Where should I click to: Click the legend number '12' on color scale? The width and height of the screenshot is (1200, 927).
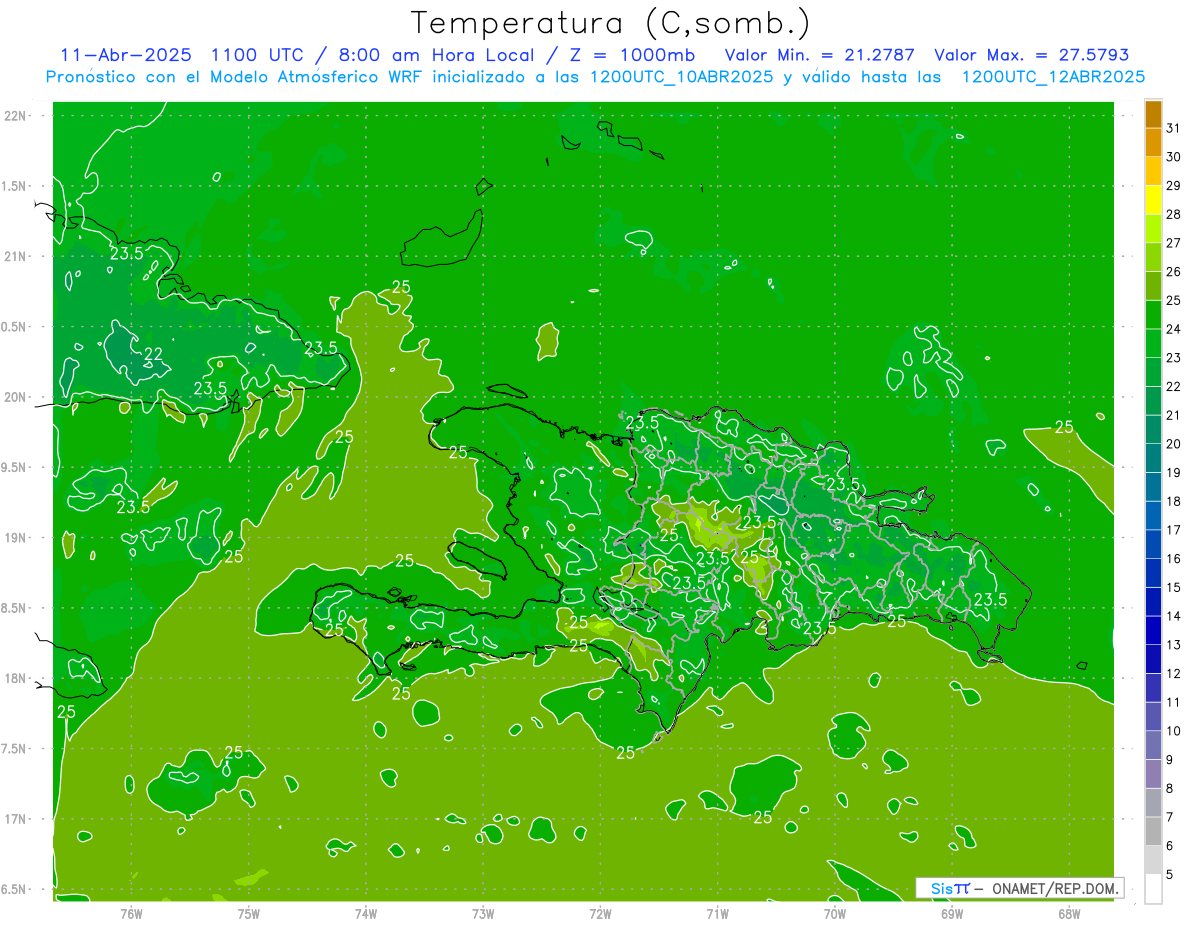(1173, 674)
